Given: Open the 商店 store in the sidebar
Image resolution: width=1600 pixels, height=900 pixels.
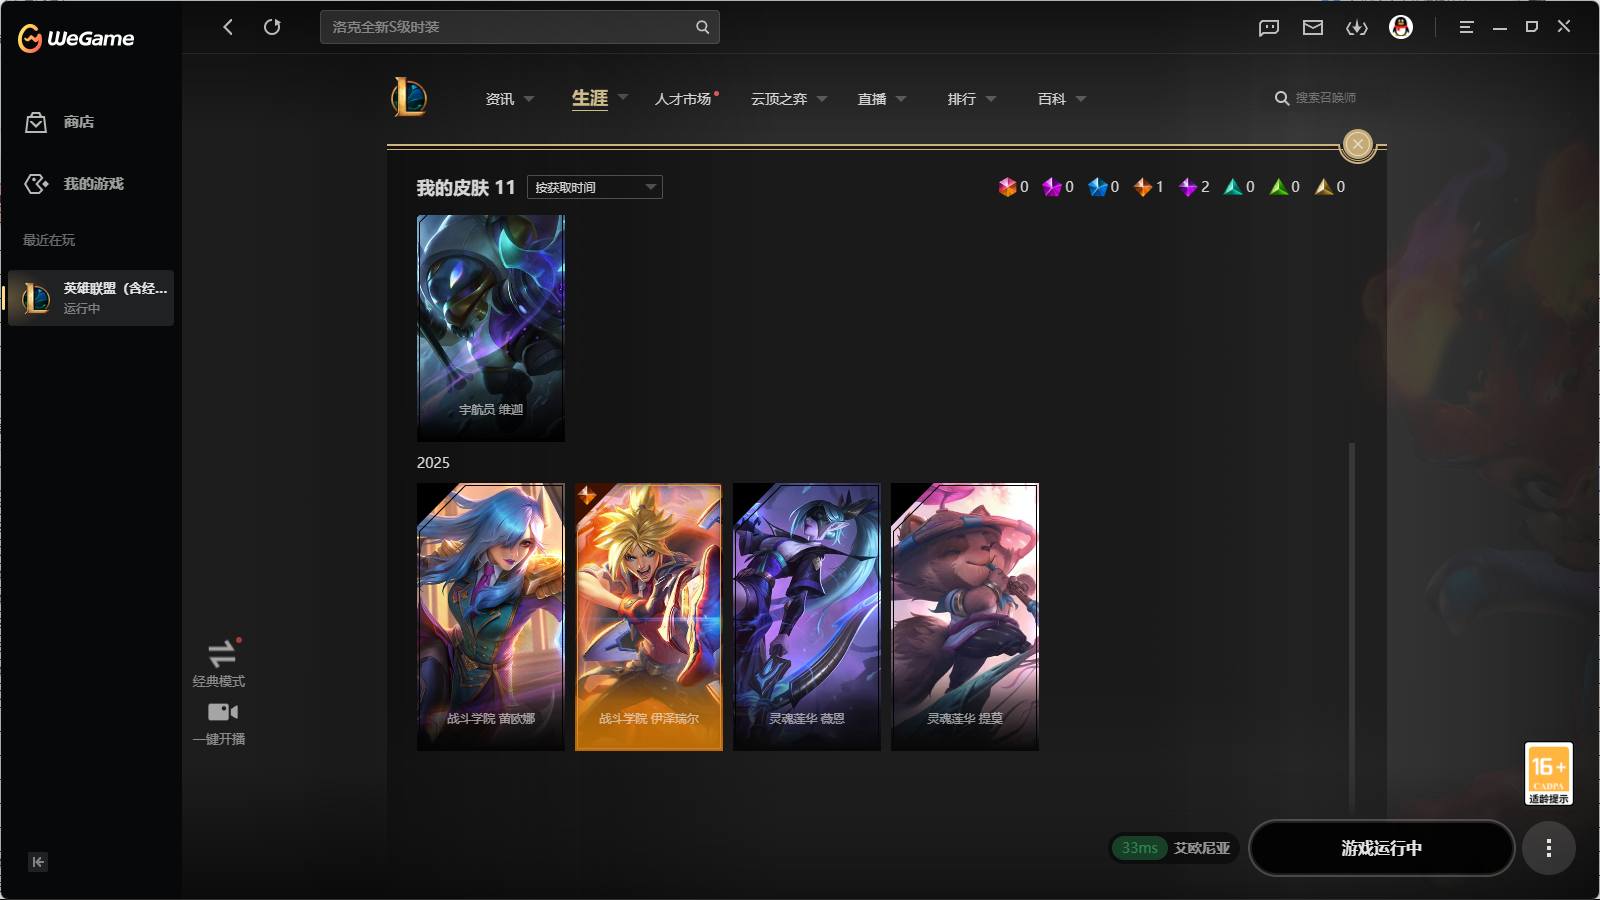Looking at the screenshot, I should 60,122.
